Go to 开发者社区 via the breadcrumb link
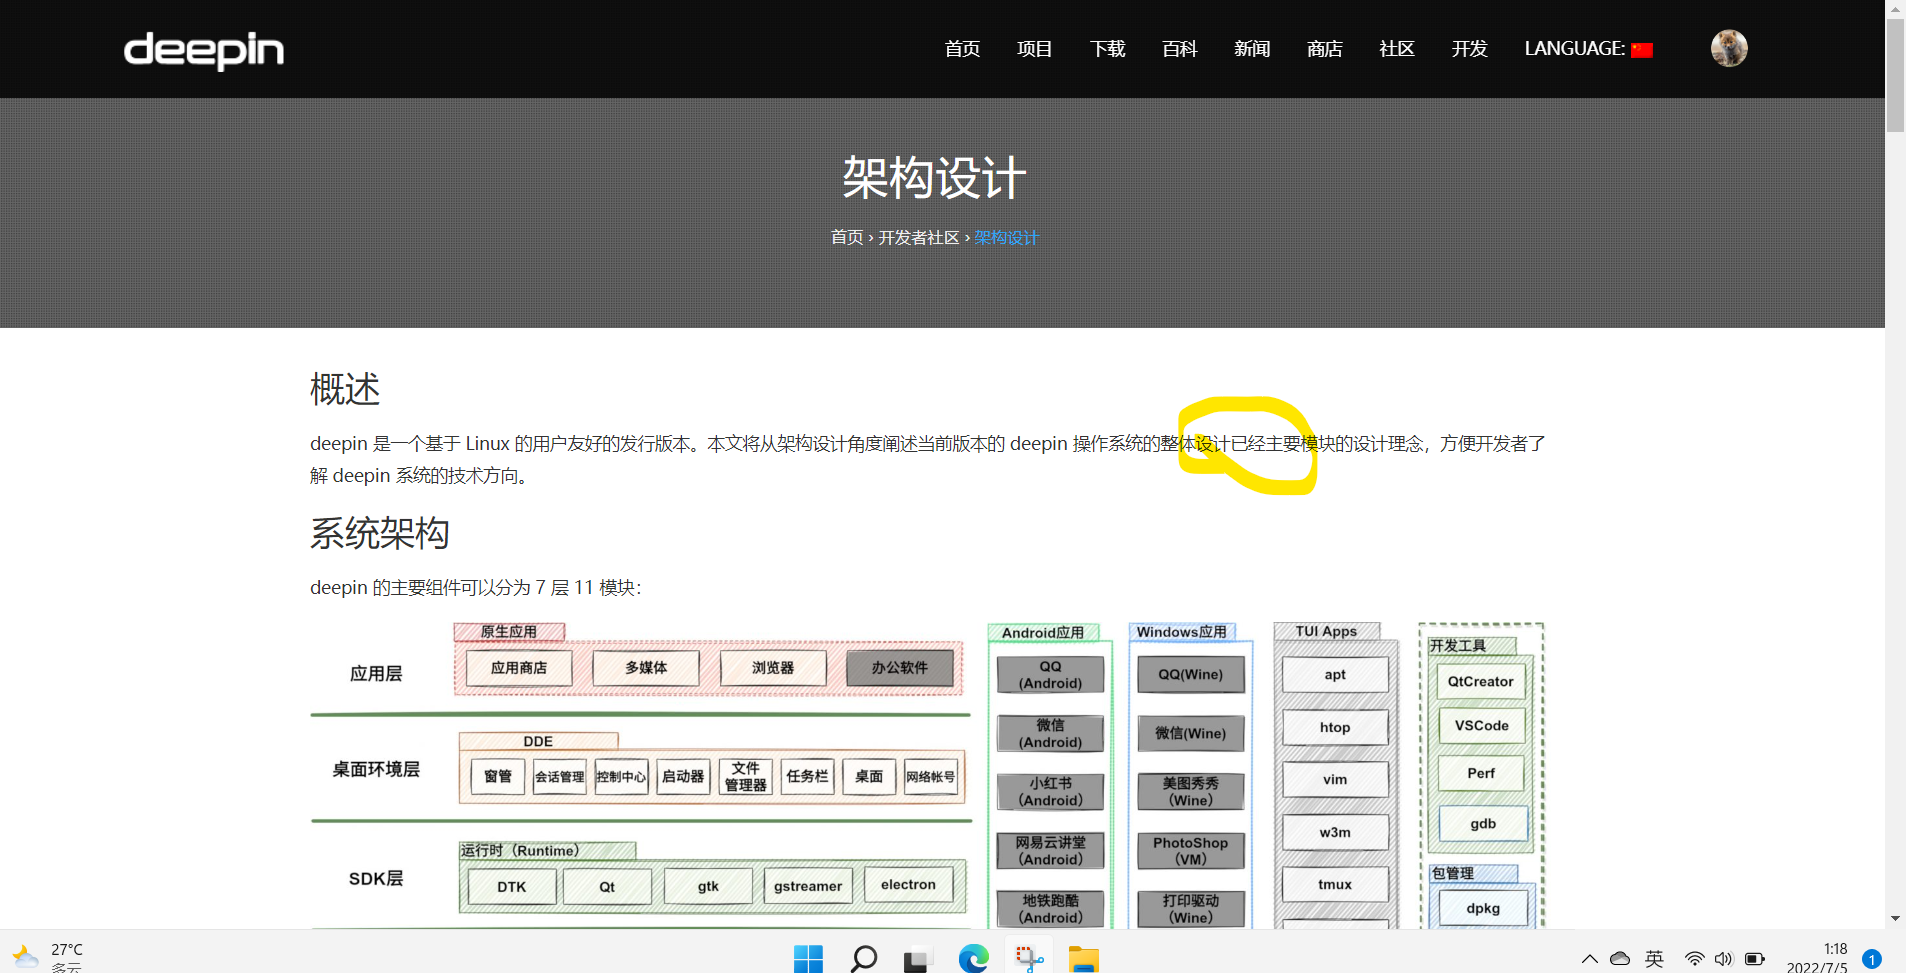This screenshot has height=973, width=1906. [920, 237]
